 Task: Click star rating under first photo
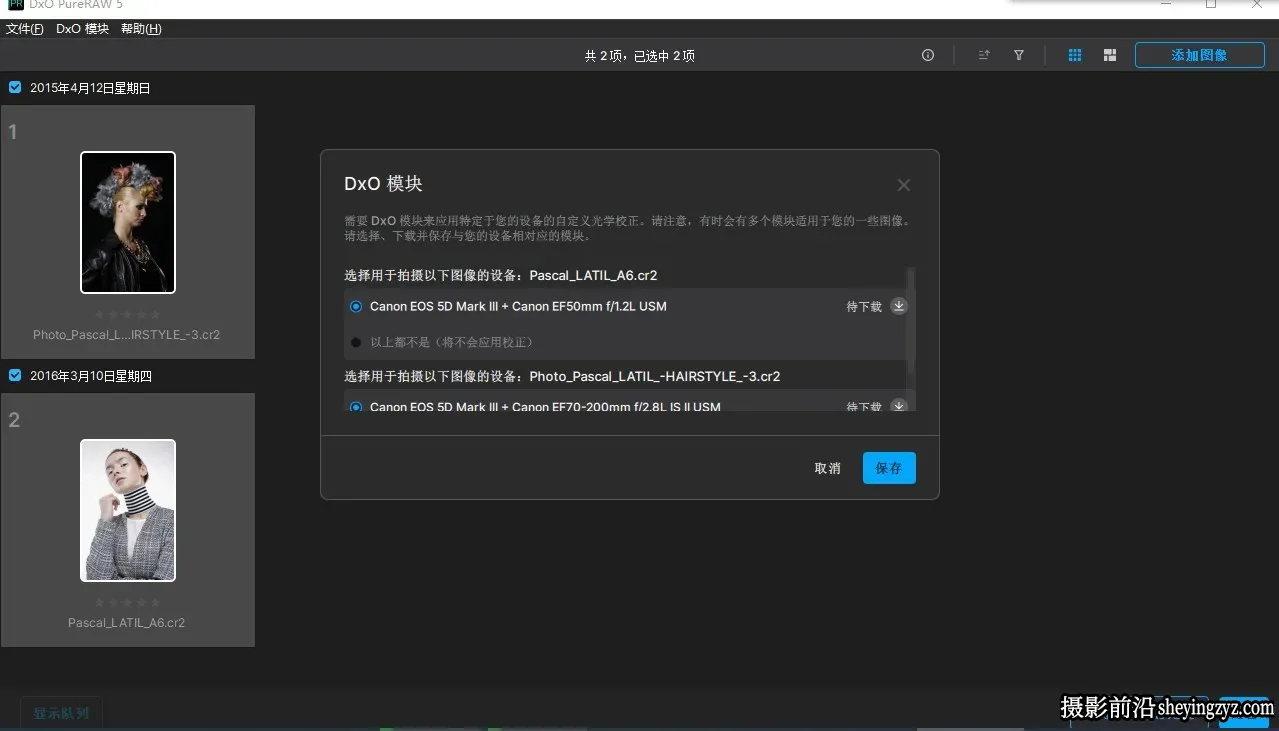point(127,315)
